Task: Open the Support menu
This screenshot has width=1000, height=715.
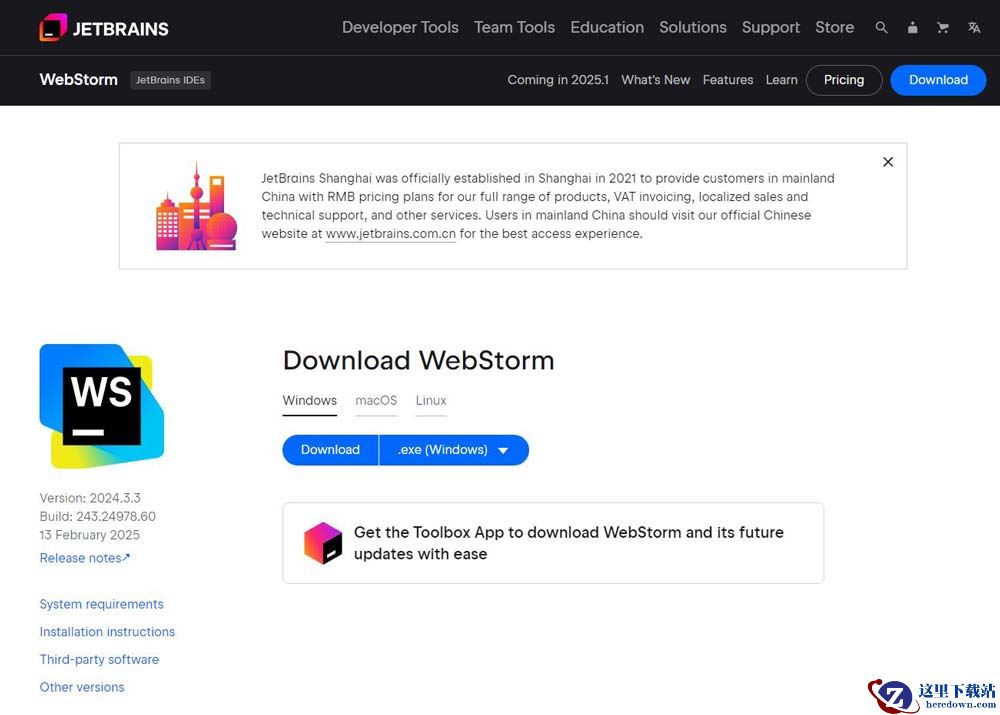Action: point(770,27)
